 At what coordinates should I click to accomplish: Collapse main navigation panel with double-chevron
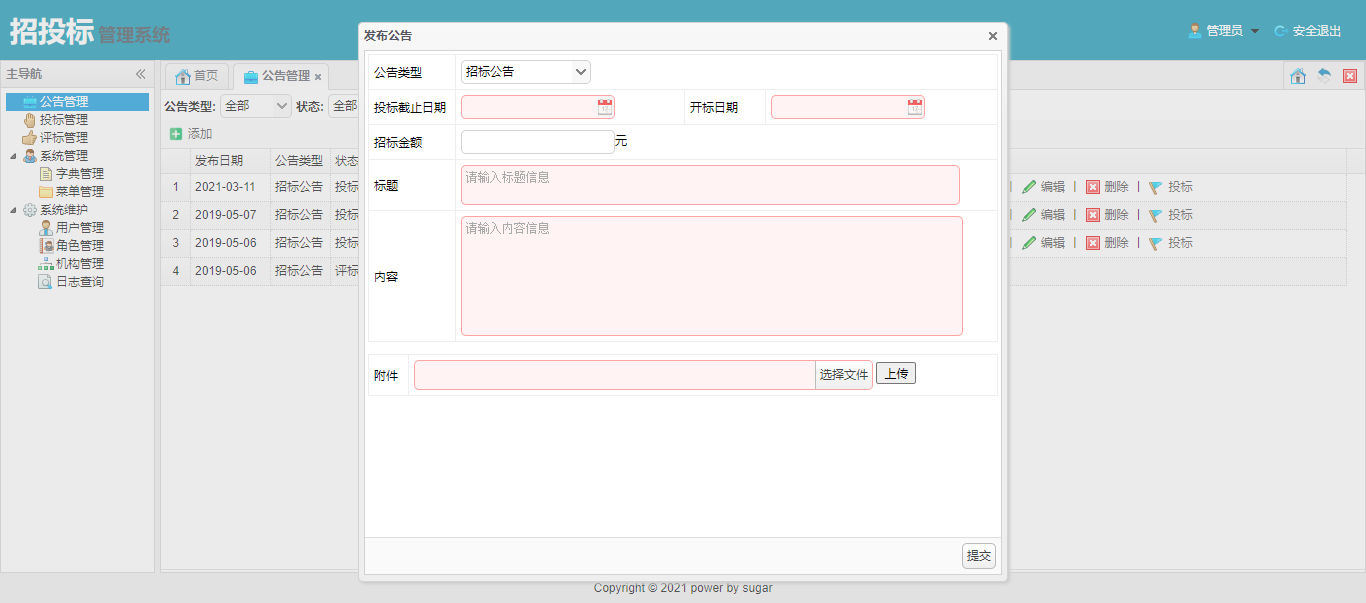[x=141, y=74]
